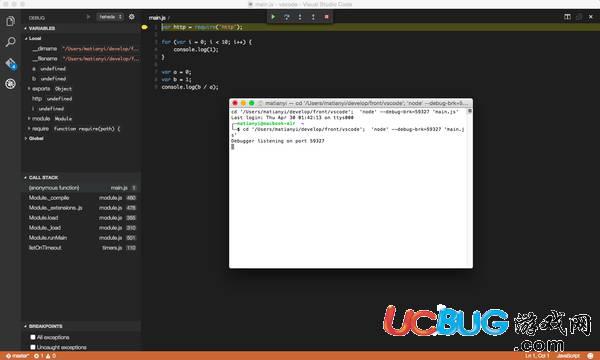
Task: Select the Module._load stack frame
Action: [x=82, y=228]
